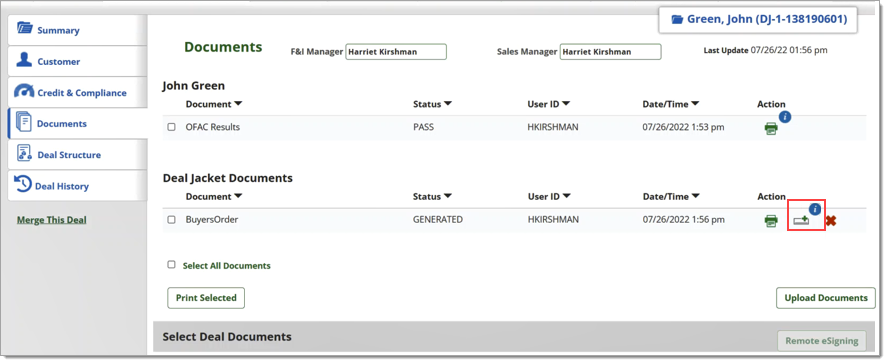Viewport: 887px width, 363px height.
Task: Click the F&I Manager field
Action: click(x=396, y=51)
